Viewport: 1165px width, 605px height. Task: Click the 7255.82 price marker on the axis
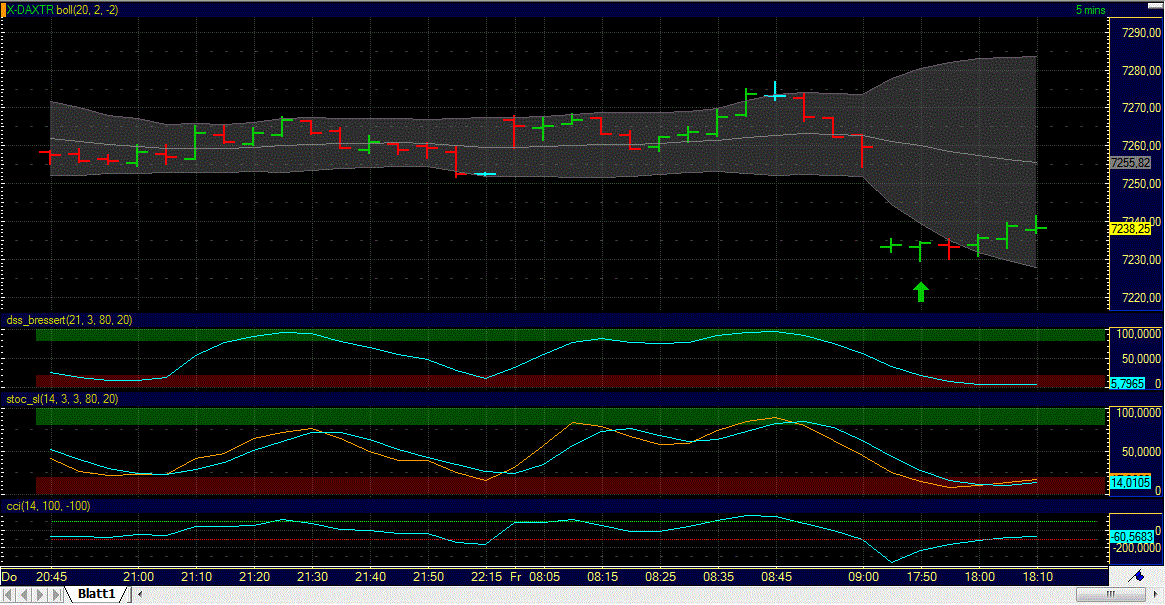[x=1131, y=162]
